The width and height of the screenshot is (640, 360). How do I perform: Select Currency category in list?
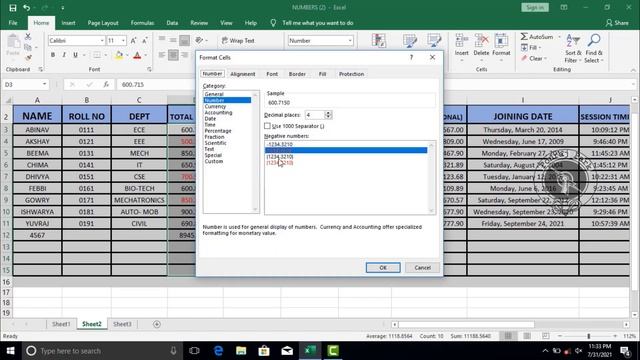[215, 106]
